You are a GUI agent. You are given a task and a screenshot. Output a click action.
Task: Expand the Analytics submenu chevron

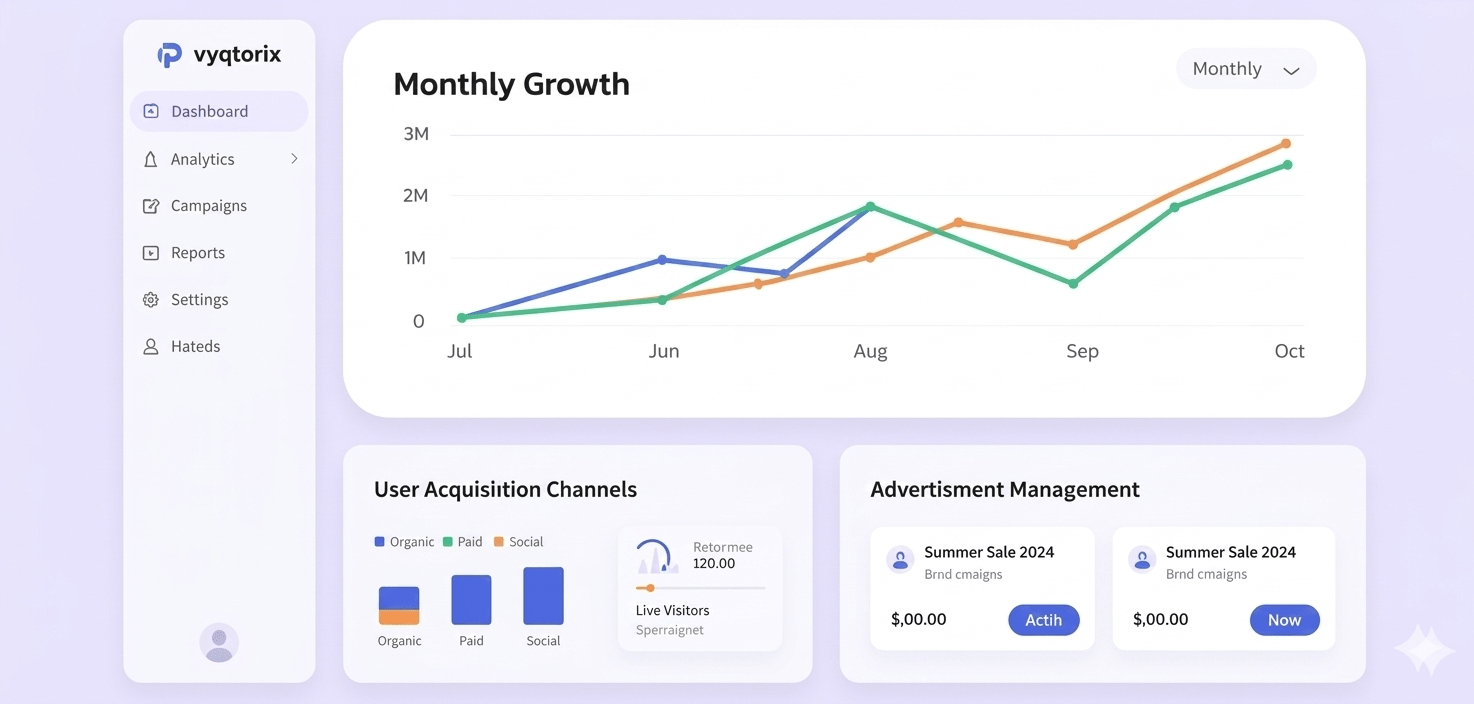click(294, 159)
